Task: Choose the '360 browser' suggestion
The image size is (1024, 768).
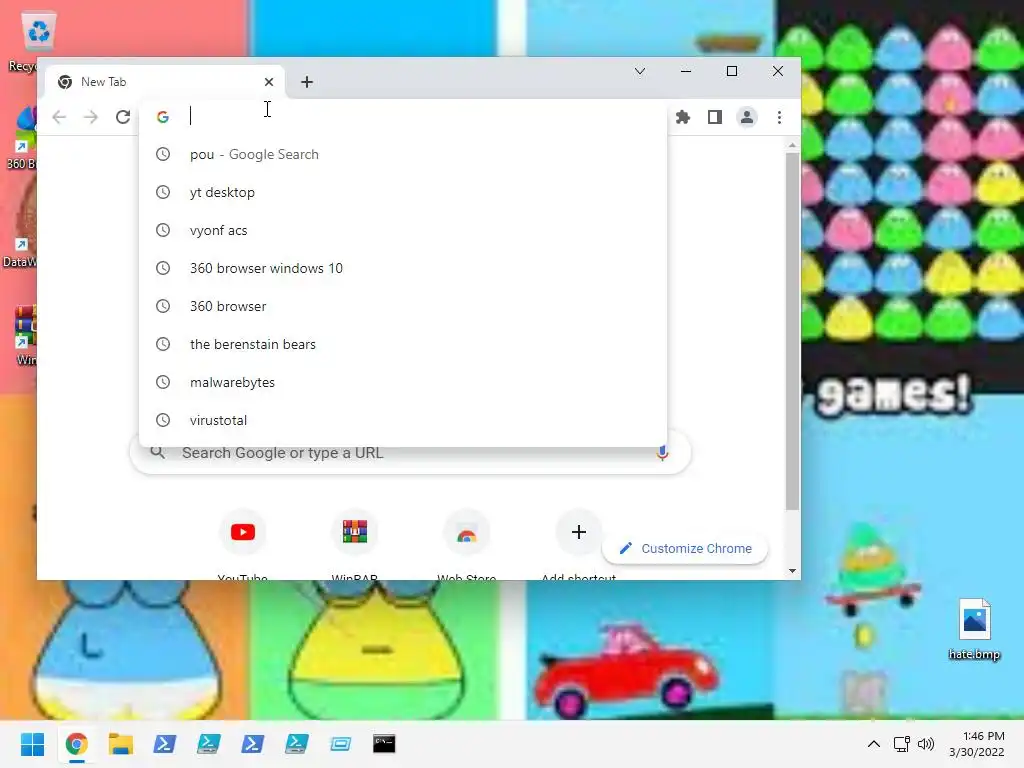Action: (403, 306)
